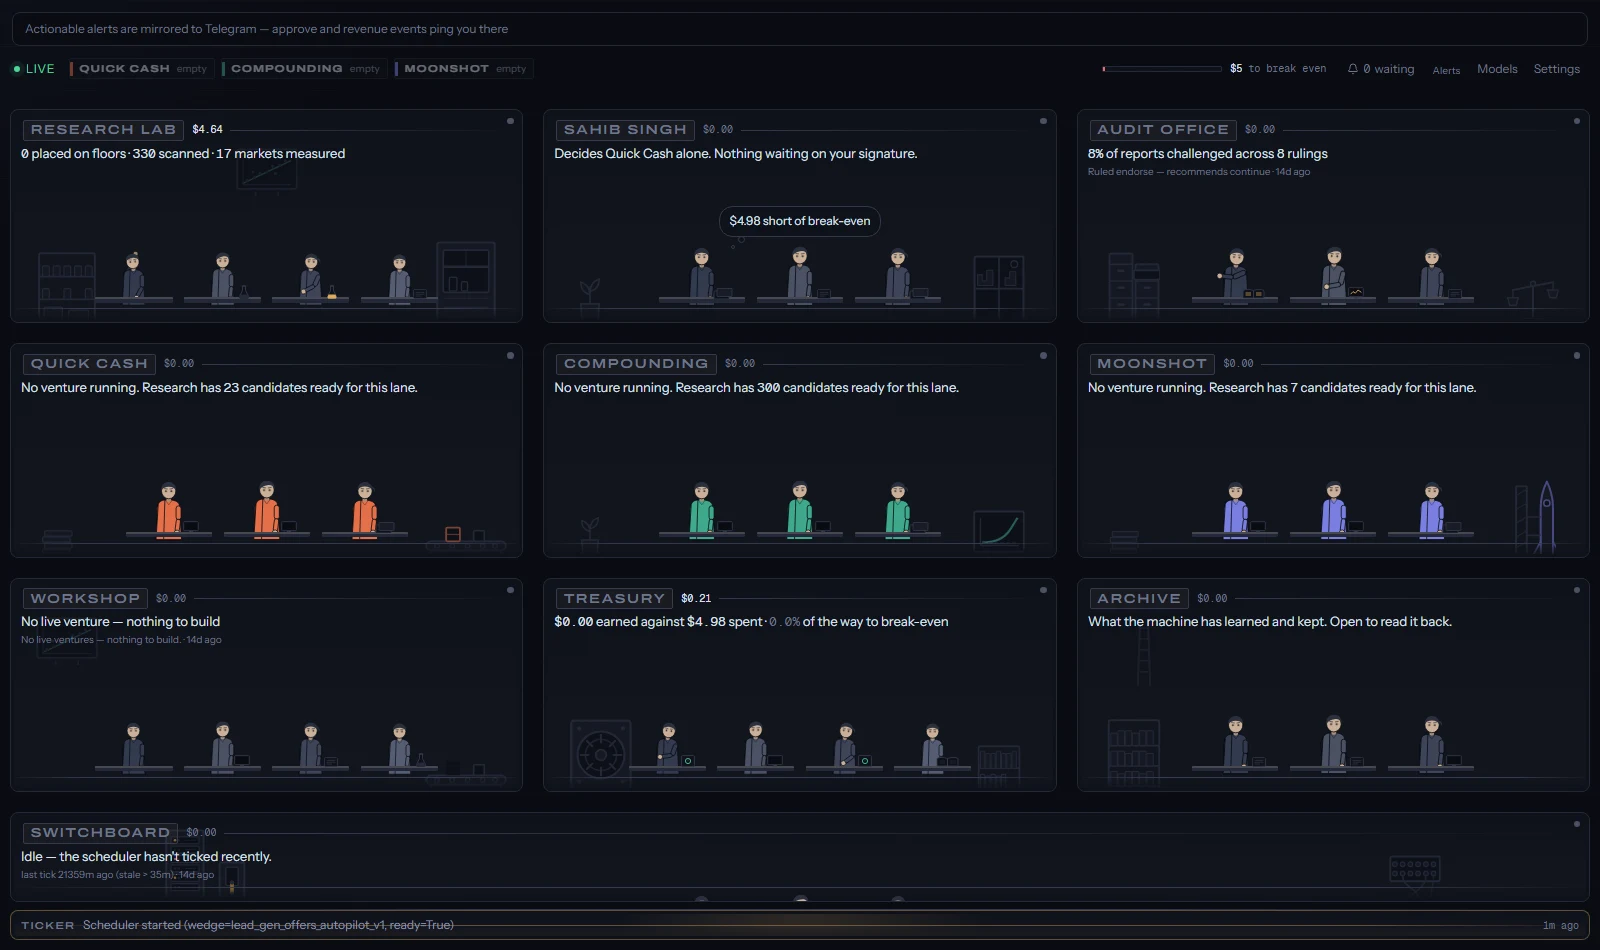The image size is (1600, 950).
Task: Open the WORKSHOP card title
Action: [x=85, y=598]
